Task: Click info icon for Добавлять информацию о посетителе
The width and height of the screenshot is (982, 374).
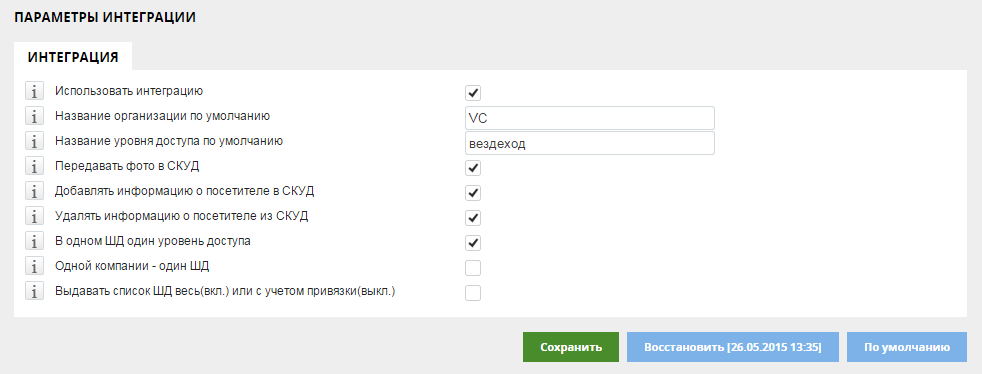Action: coord(34,192)
